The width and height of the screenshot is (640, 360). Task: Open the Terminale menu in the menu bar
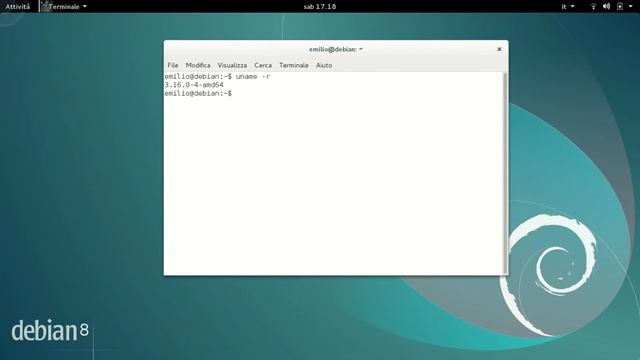(294, 65)
